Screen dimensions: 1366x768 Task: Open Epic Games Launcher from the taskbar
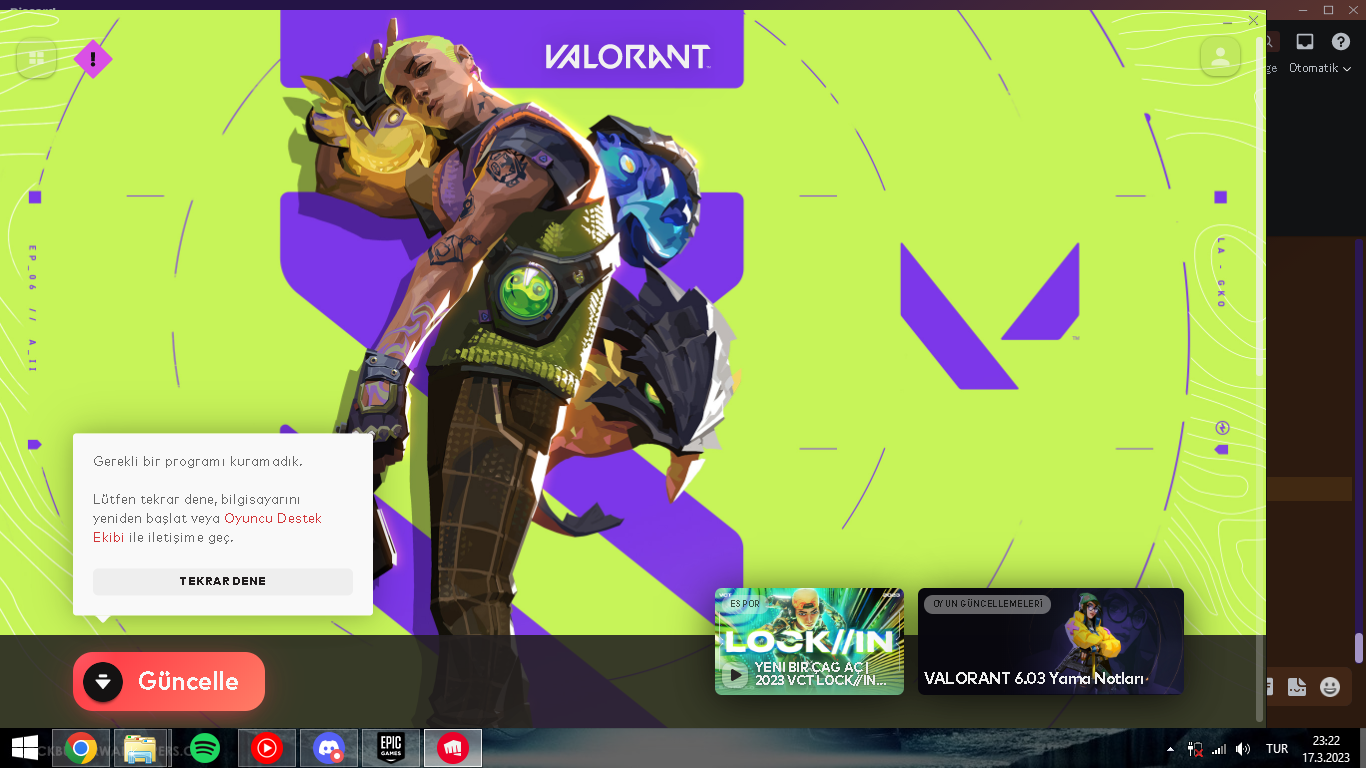(391, 748)
